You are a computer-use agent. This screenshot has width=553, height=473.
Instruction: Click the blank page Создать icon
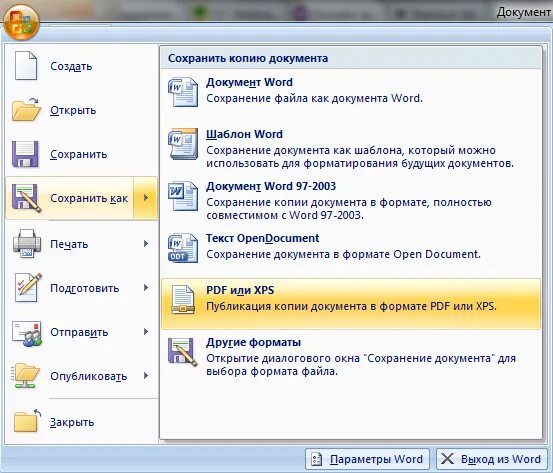coord(25,65)
